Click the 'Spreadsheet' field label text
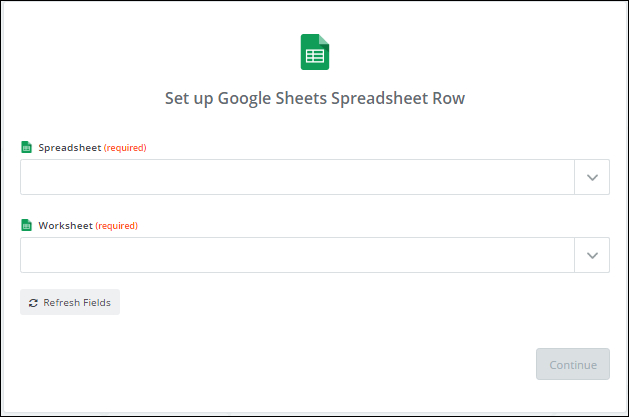 click(70, 148)
